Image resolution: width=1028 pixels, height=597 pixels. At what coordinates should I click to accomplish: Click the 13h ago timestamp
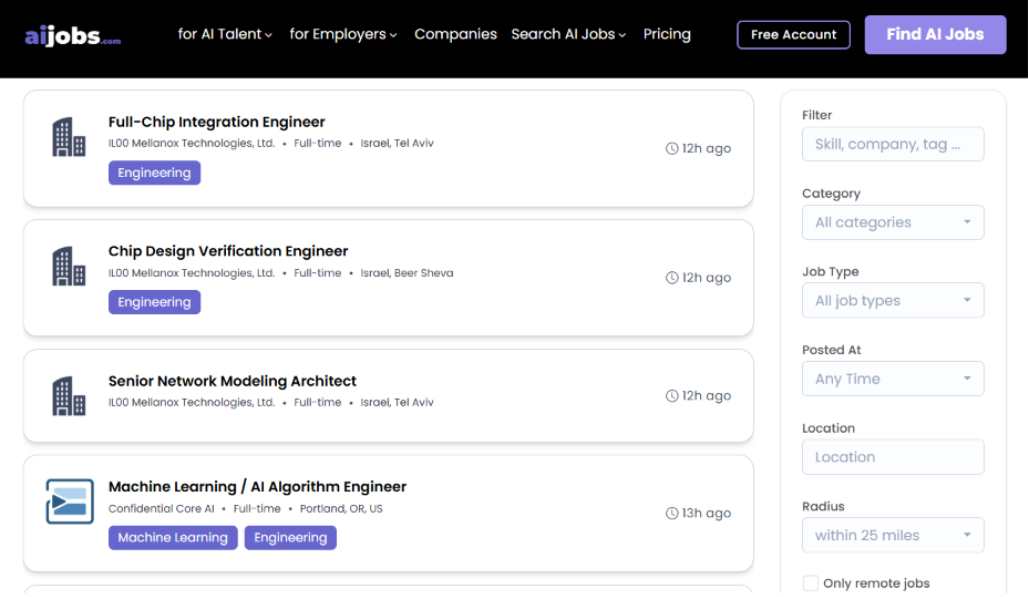706,513
